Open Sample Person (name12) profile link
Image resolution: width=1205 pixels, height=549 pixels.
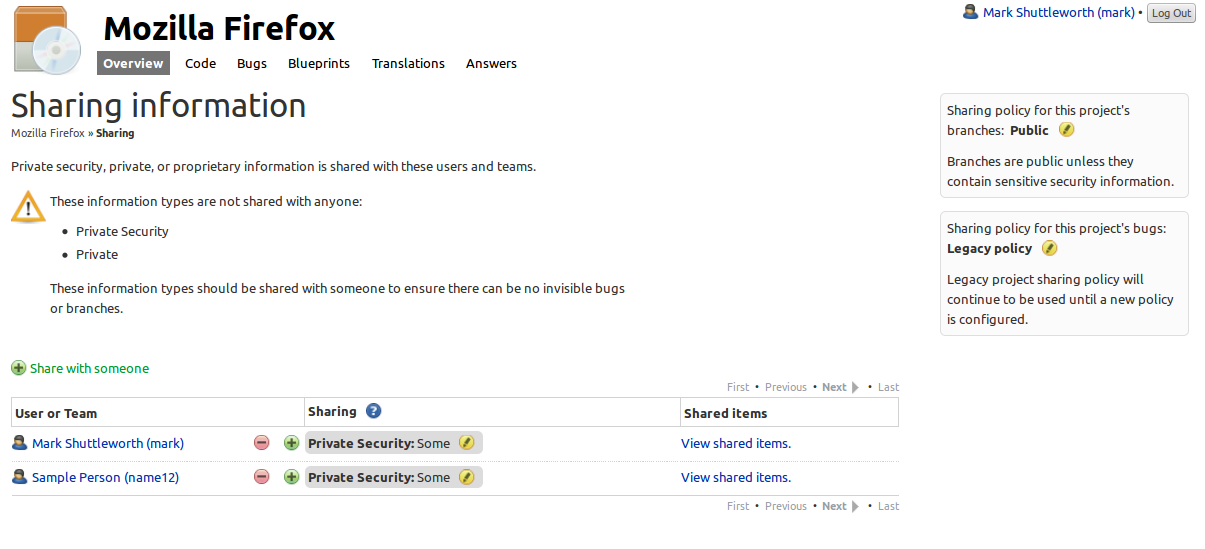coord(105,477)
